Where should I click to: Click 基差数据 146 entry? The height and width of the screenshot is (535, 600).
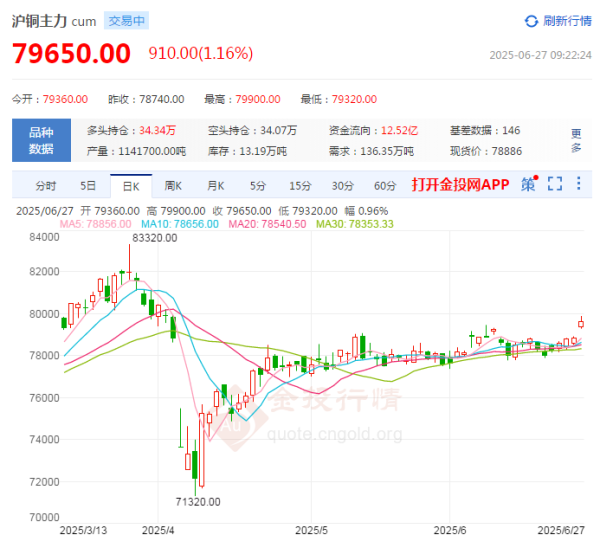(x=485, y=130)
